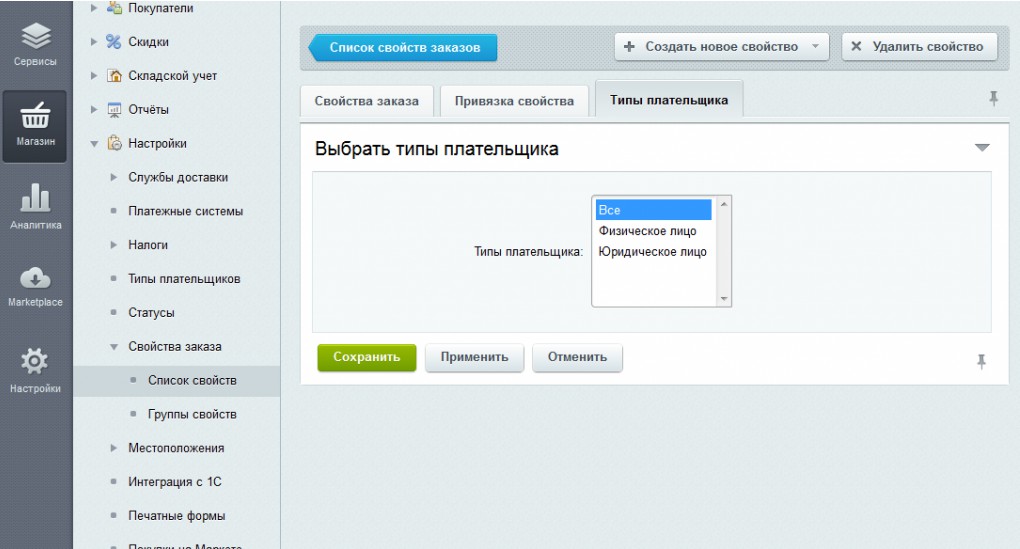The width and height of the screenshot is (1020, 549).
Task: Click the Скидки percent icon
Action: point(114,42)
